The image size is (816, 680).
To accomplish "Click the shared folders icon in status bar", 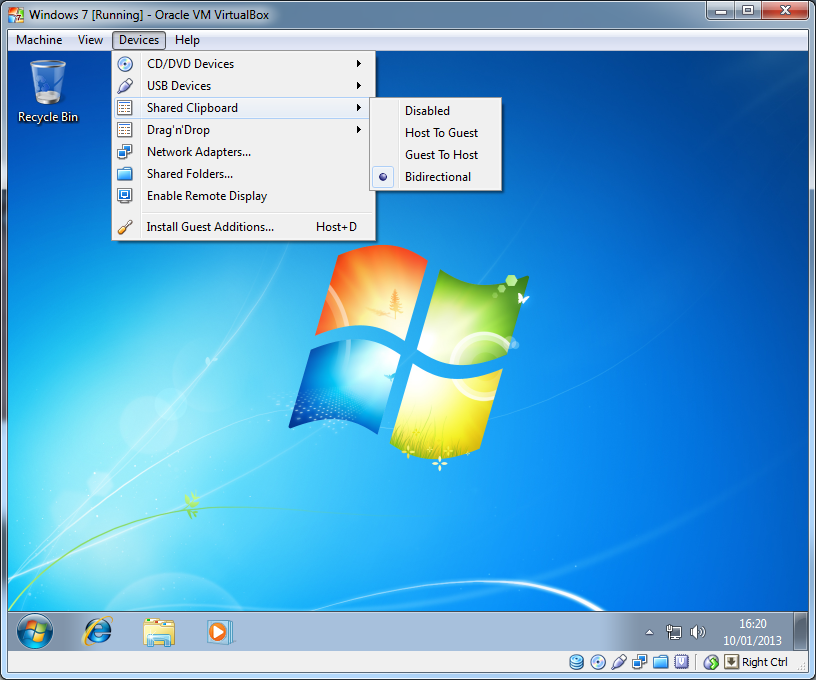I will click(661, 662).
